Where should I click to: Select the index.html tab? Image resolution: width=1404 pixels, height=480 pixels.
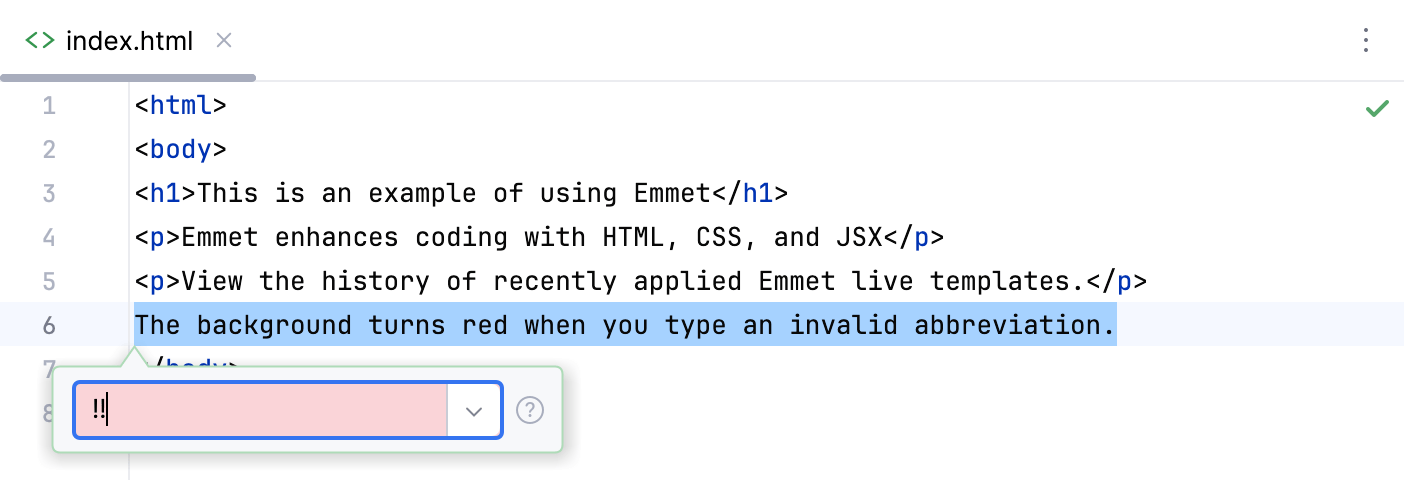(129, 40)
